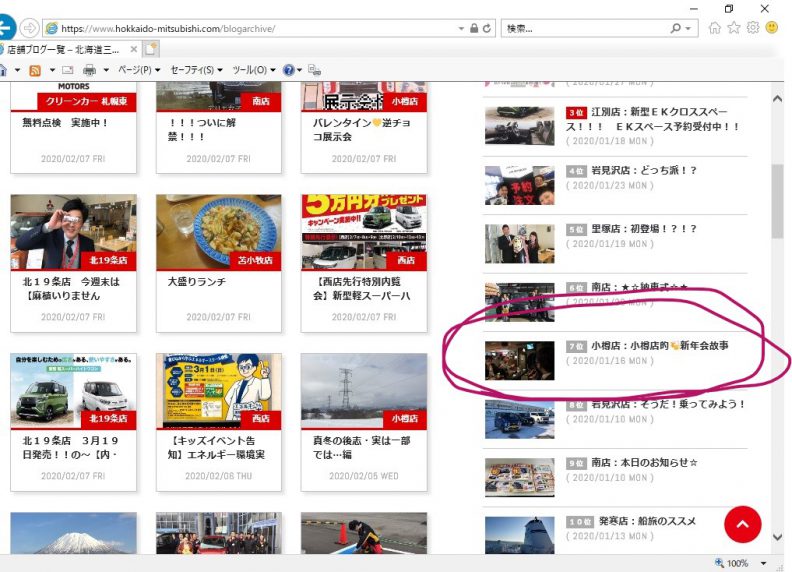Open post 北19条店 今週末は【麻植いりません
The height and width of the screenshot is (572, 792).
tap(72, 289)
